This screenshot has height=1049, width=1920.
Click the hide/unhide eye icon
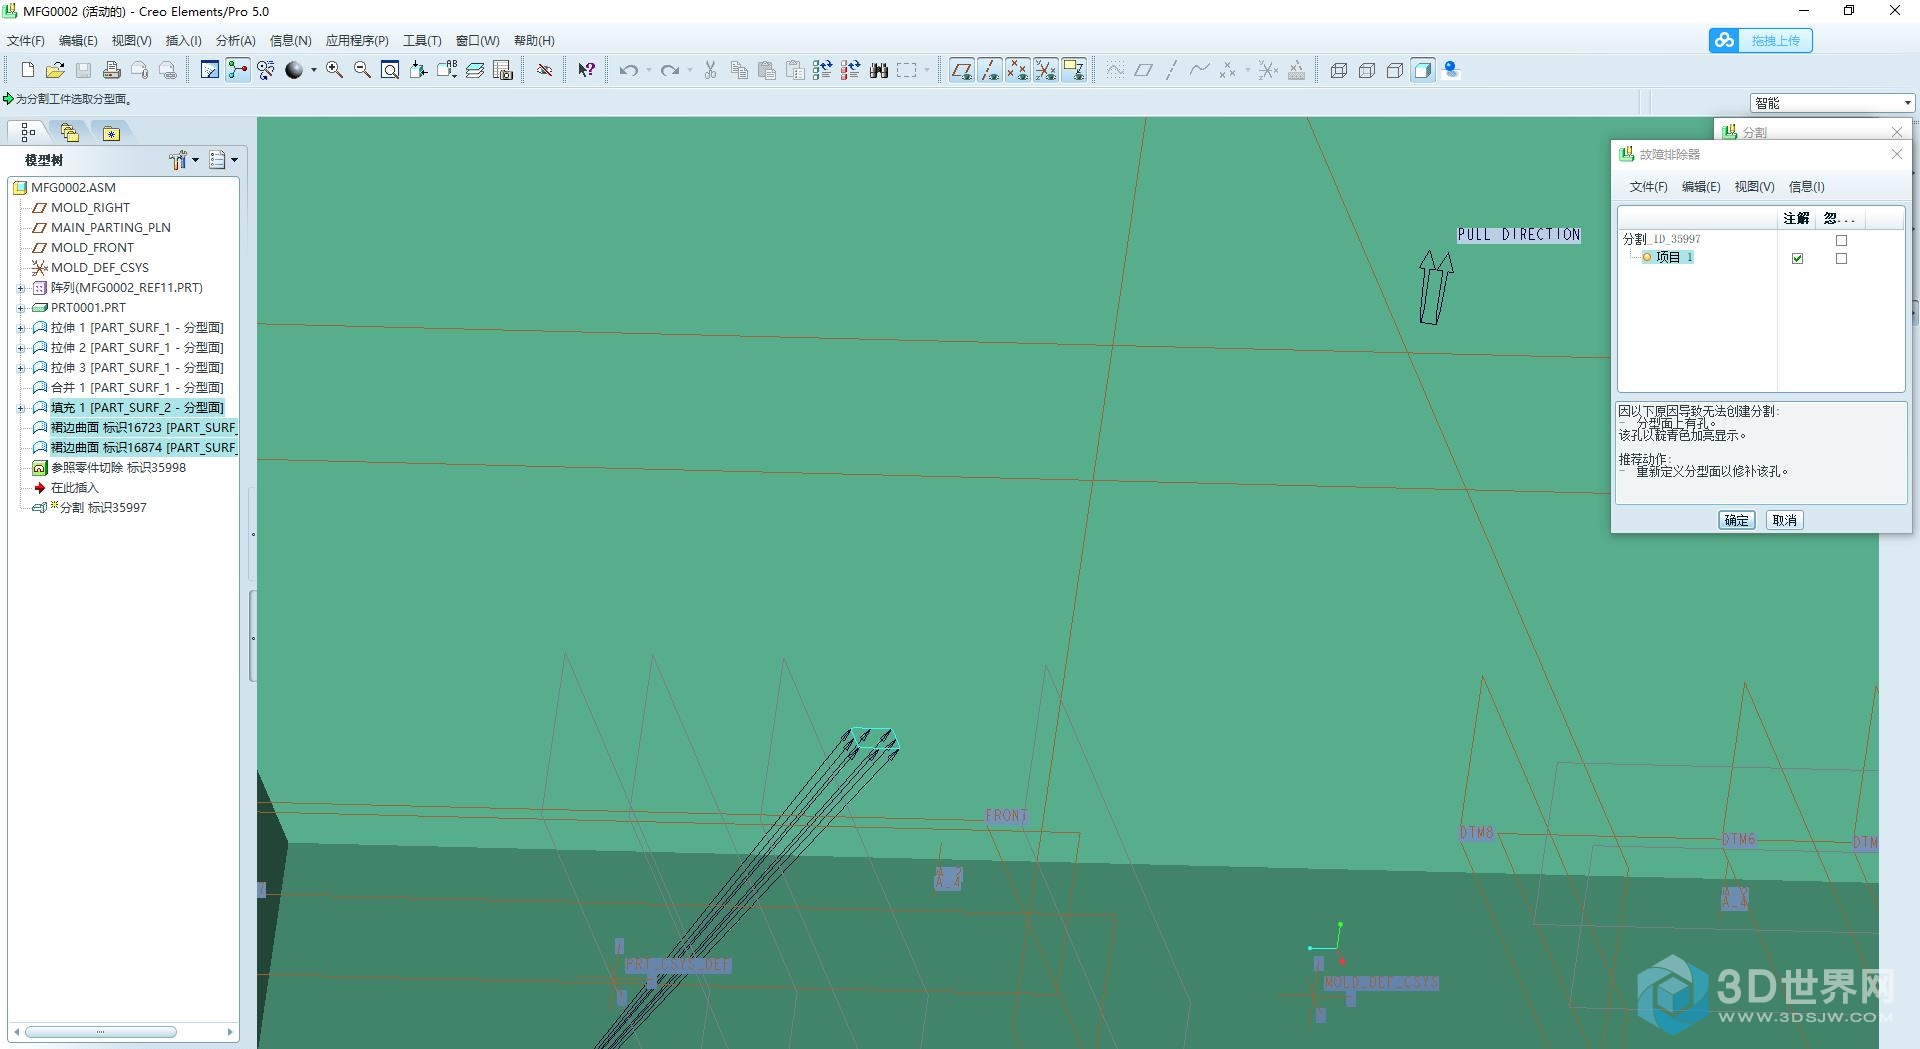[545, 70]
